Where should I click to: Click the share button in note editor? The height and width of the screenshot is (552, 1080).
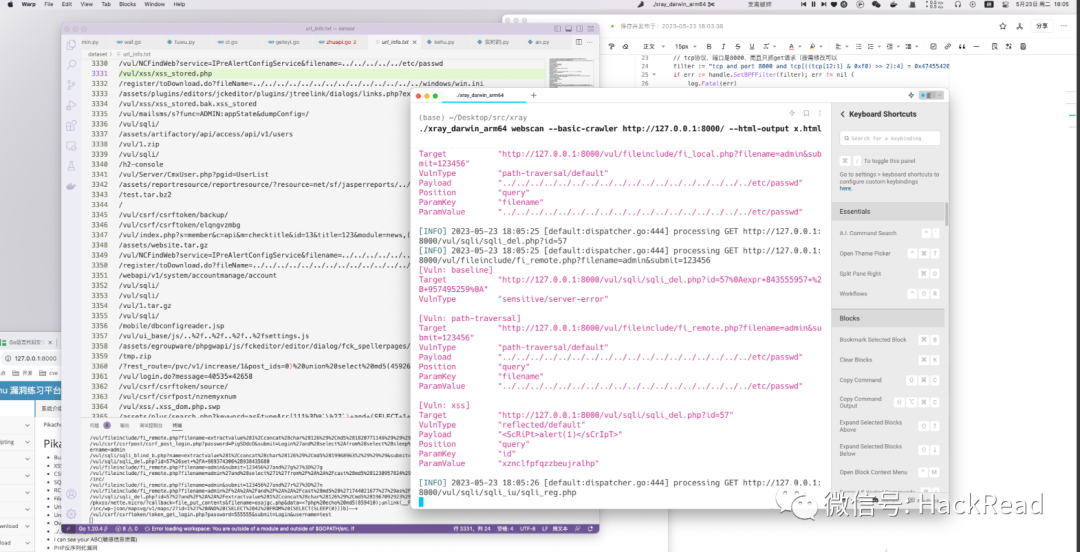[1041, 26]
